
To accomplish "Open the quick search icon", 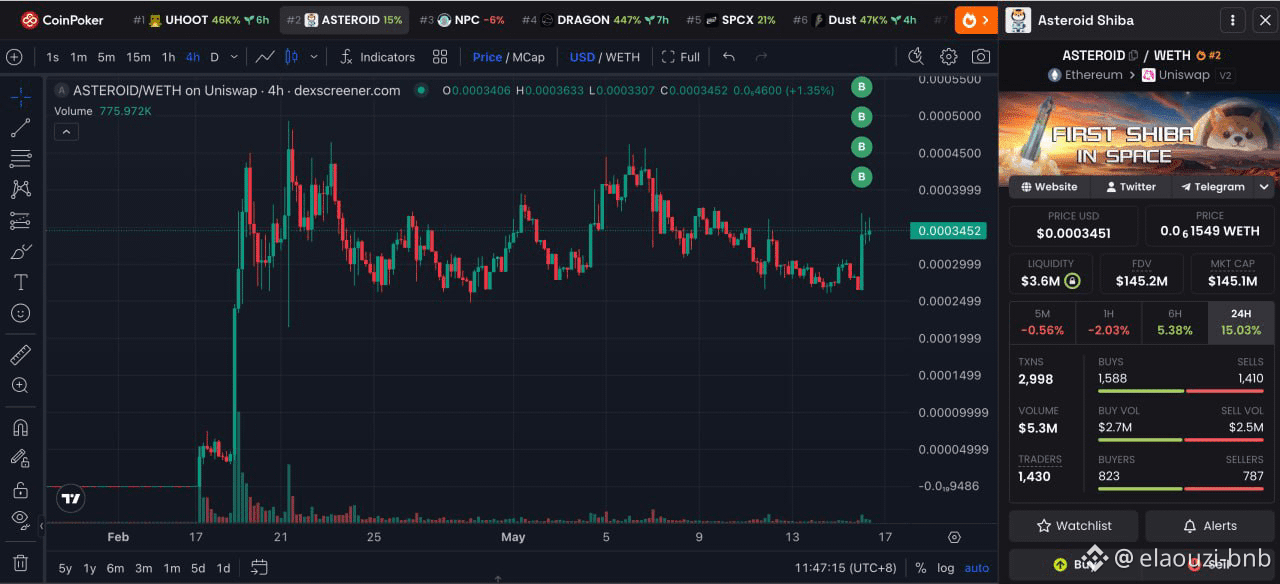I will click(915, 57).
